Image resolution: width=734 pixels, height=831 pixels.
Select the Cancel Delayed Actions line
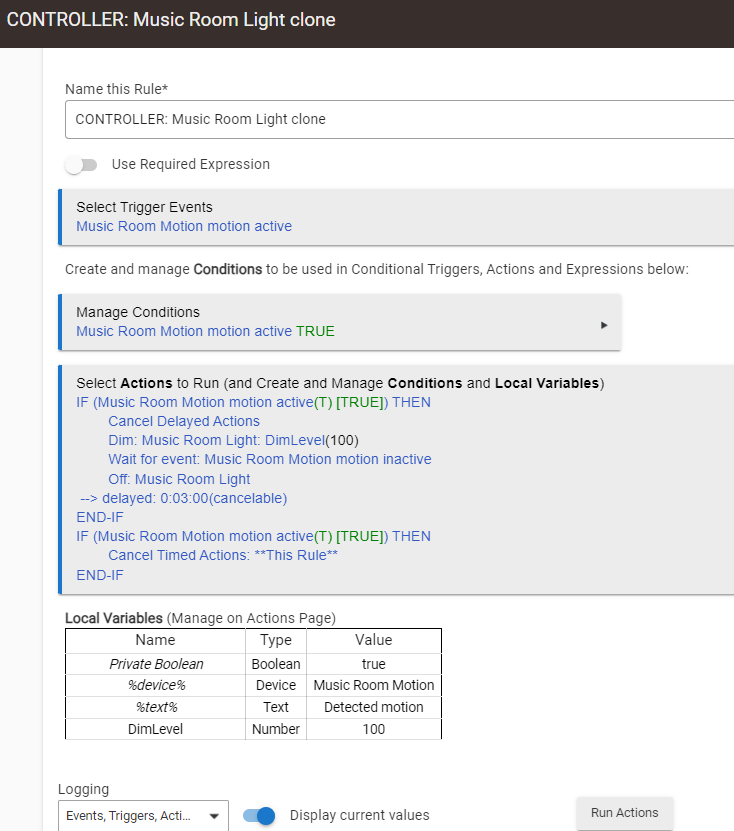(x=184, y=421)
